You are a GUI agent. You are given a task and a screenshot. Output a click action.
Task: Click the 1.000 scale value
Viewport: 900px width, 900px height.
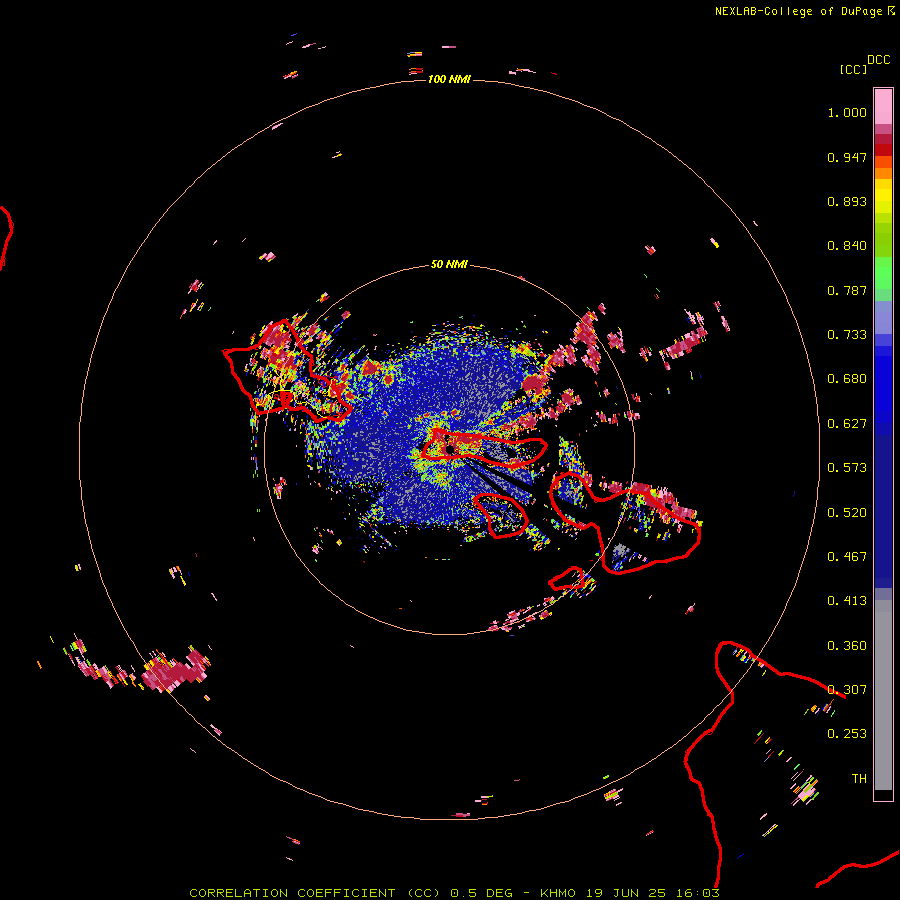coord(847,112)
